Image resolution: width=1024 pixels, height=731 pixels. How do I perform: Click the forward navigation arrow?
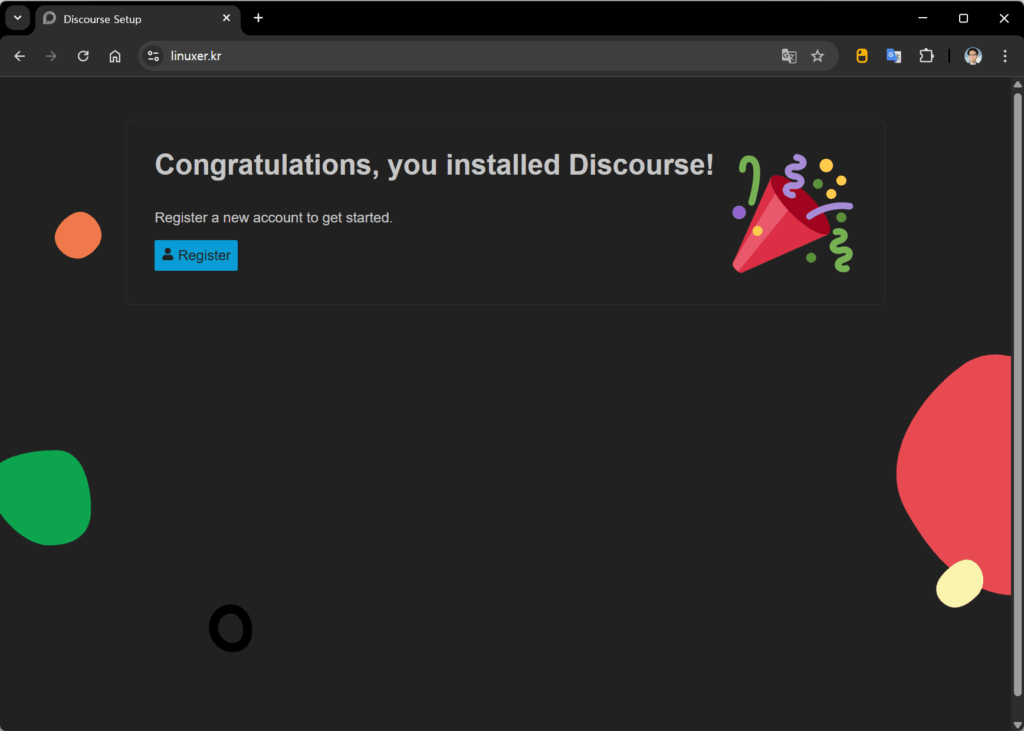[51, 56]
